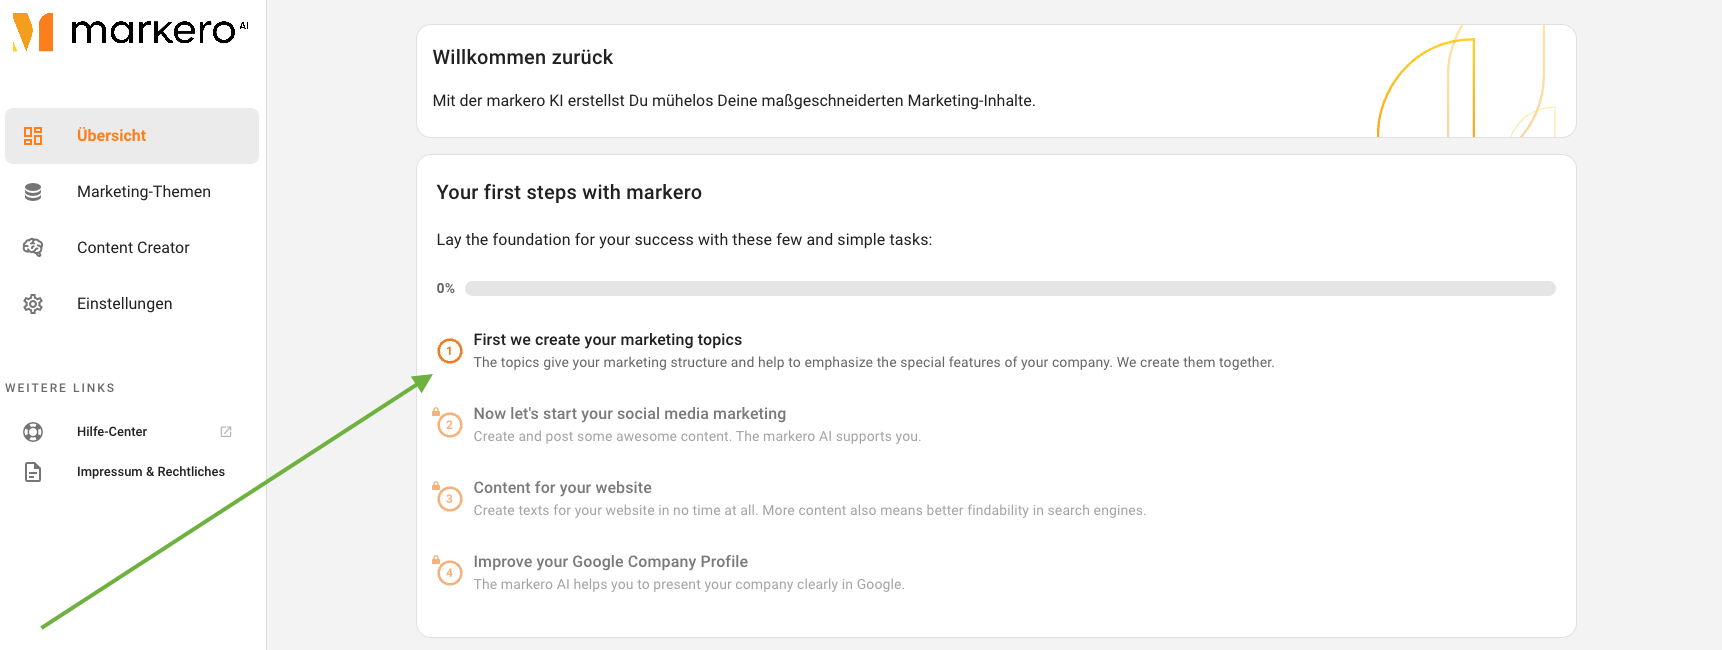This screenshot has height=650, width=1722.
Task: Select 'Content for your website' step
Action: pyautogui.click(x=563, y=488)
